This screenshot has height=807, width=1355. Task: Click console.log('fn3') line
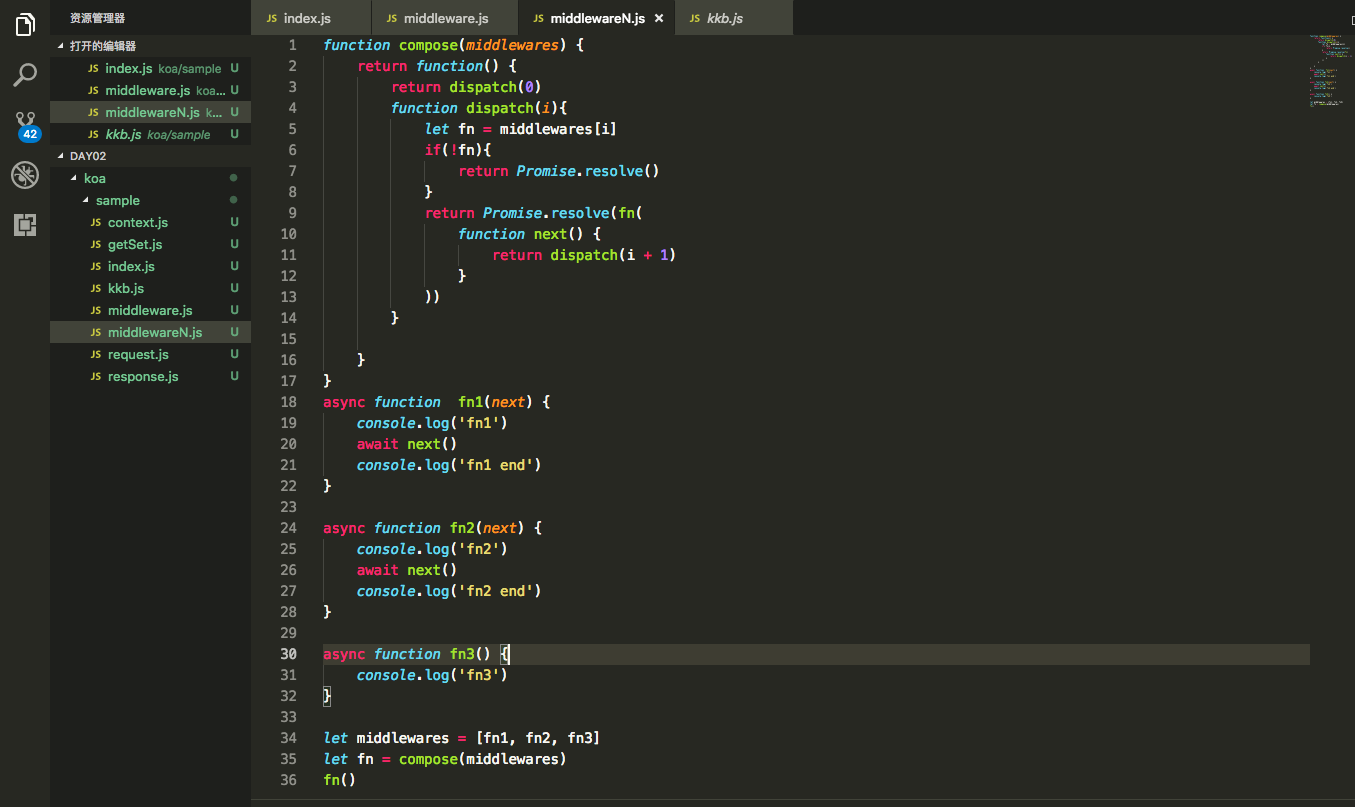click(432, 675)
